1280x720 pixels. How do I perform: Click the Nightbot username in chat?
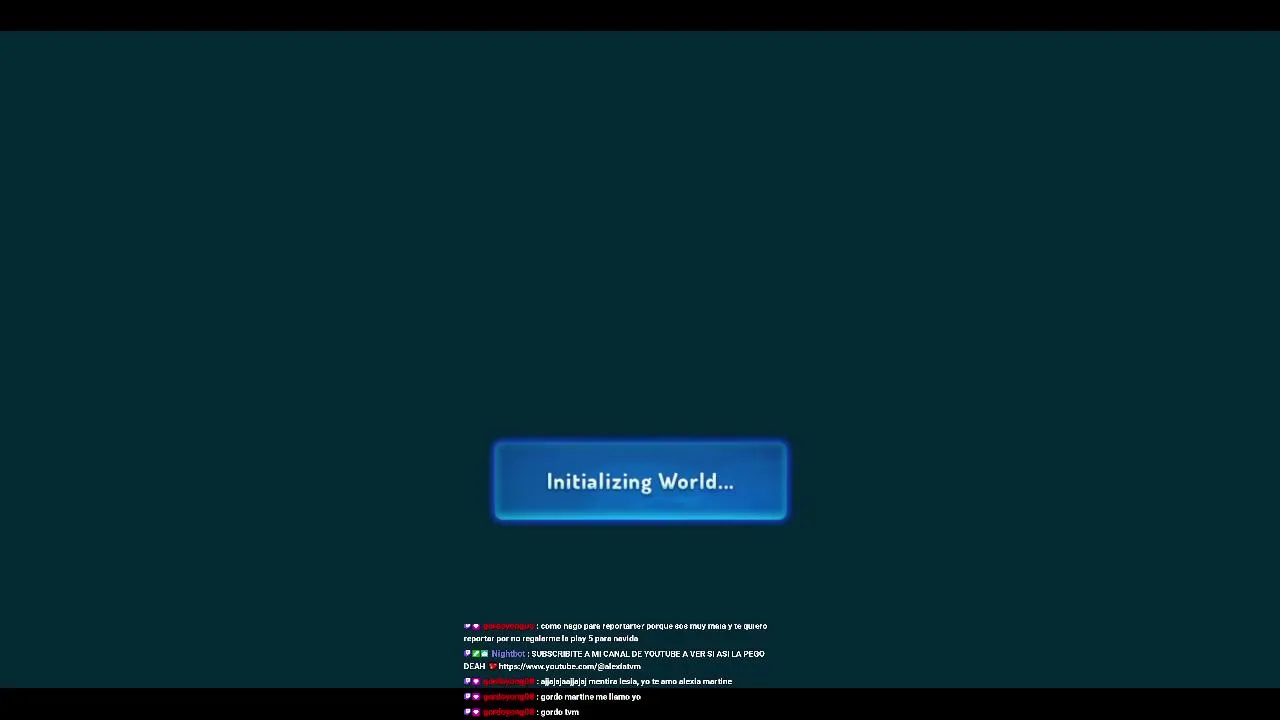click(508, 654)
